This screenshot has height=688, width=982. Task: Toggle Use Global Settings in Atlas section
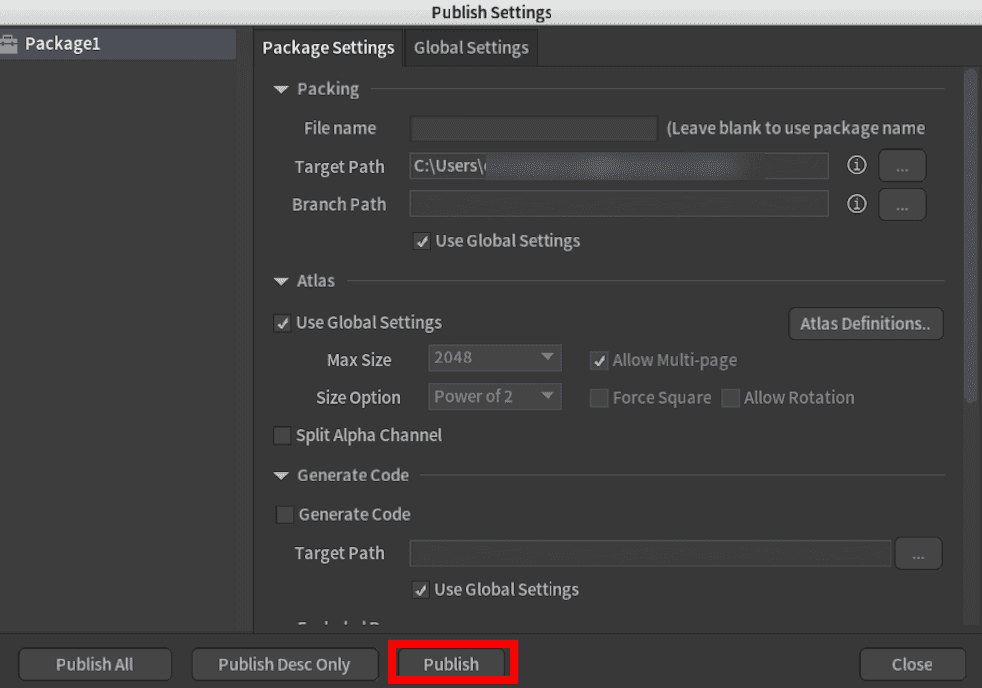[282, 323]
